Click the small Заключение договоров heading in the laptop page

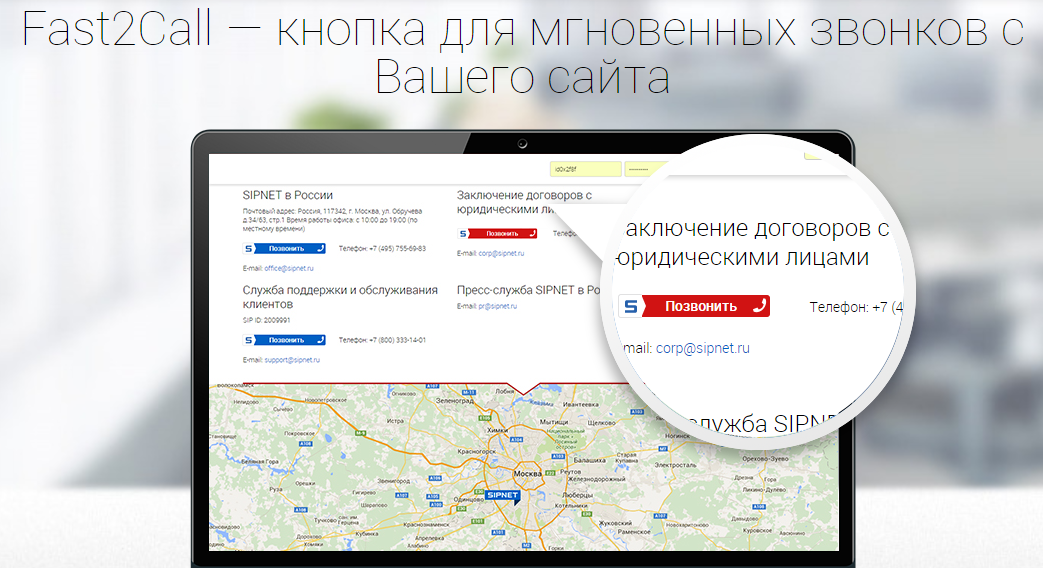pos(524,202)
